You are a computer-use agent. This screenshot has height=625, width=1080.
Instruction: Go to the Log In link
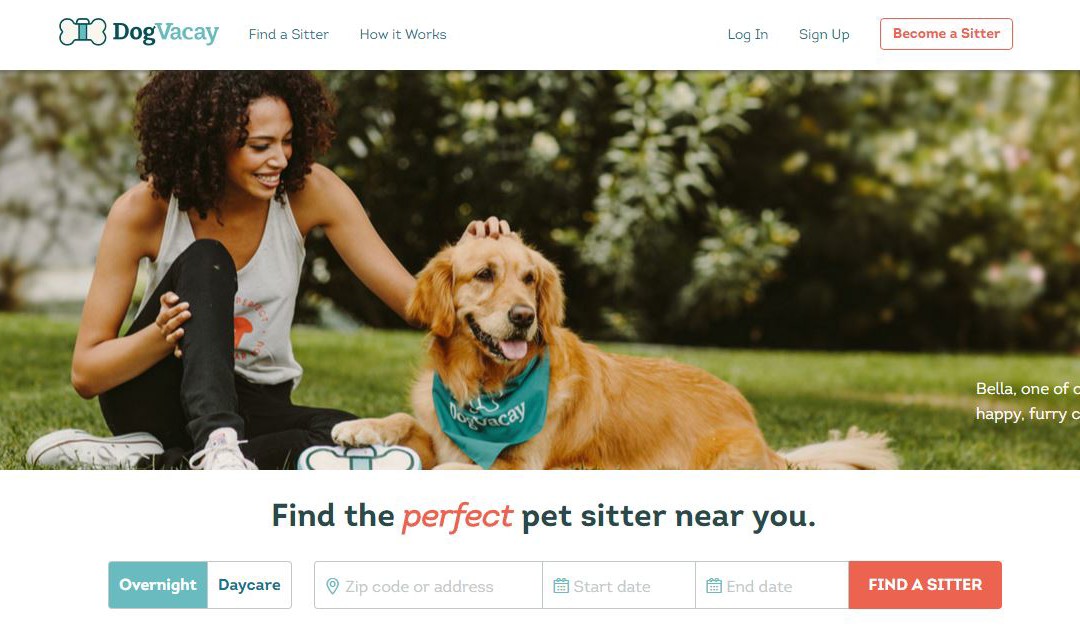[x=748, y=34]
